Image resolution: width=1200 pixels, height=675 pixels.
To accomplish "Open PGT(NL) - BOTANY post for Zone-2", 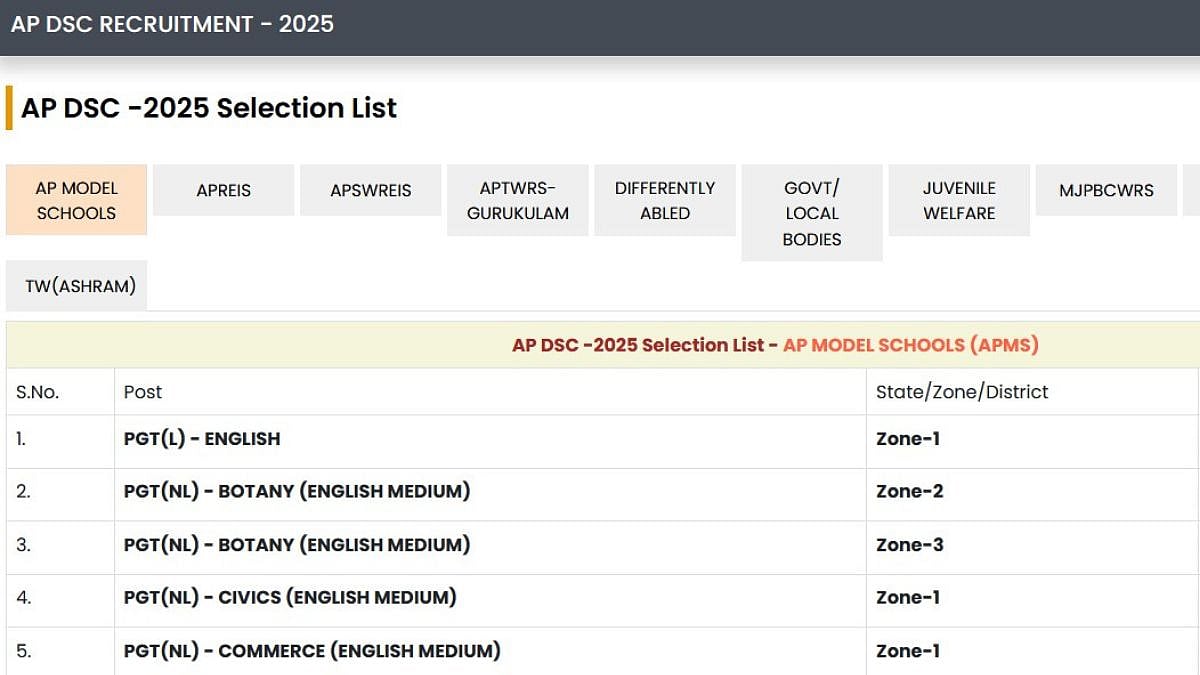I will coord(297,491).
